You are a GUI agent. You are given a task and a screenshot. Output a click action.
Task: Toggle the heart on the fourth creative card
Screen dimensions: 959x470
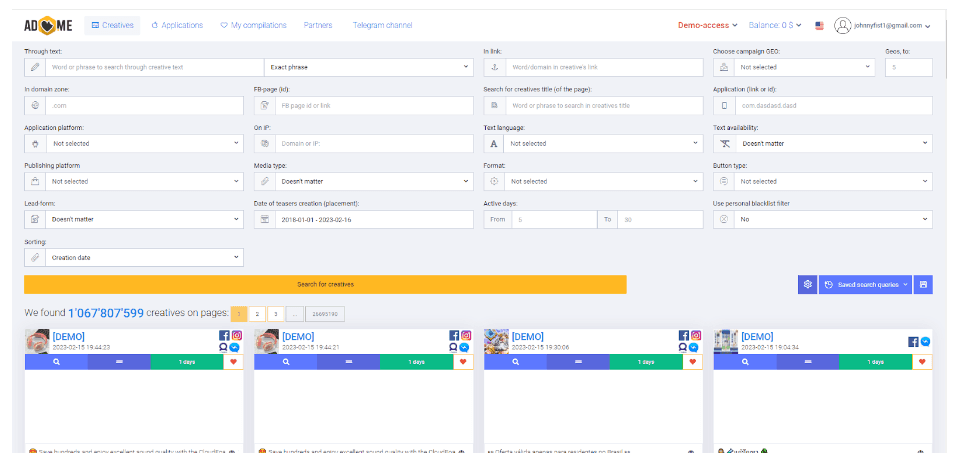click(x=923, y=361)
